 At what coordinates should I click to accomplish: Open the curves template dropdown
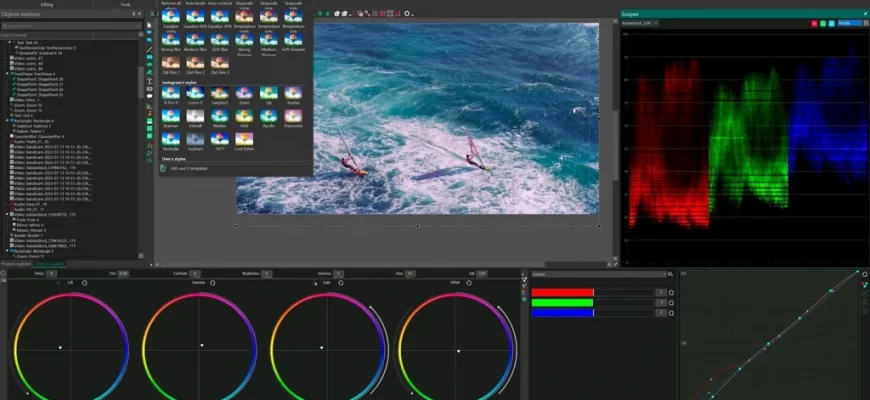[599, 274]
